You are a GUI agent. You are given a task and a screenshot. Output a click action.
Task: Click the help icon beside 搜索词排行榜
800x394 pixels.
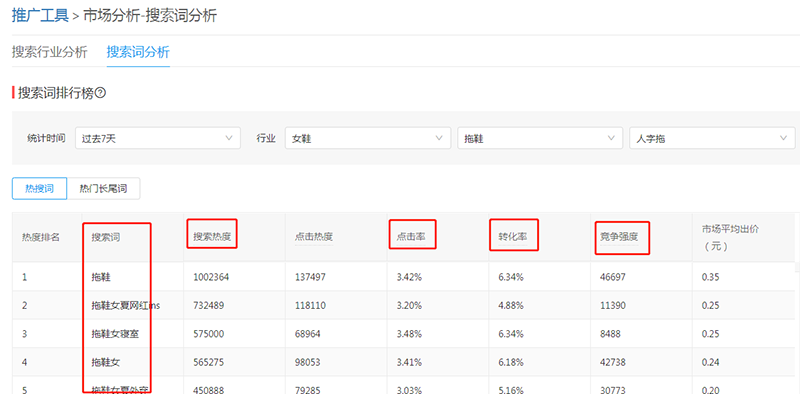101,93
